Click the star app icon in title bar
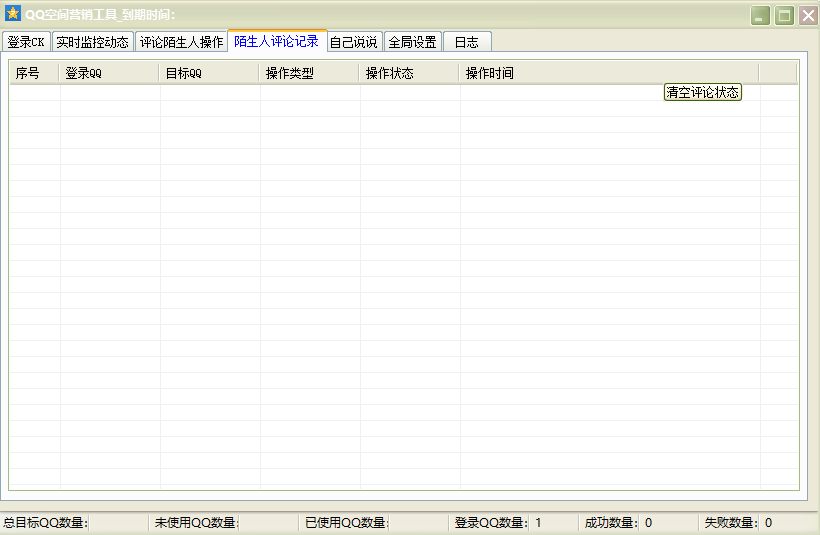 pos(13,14)
